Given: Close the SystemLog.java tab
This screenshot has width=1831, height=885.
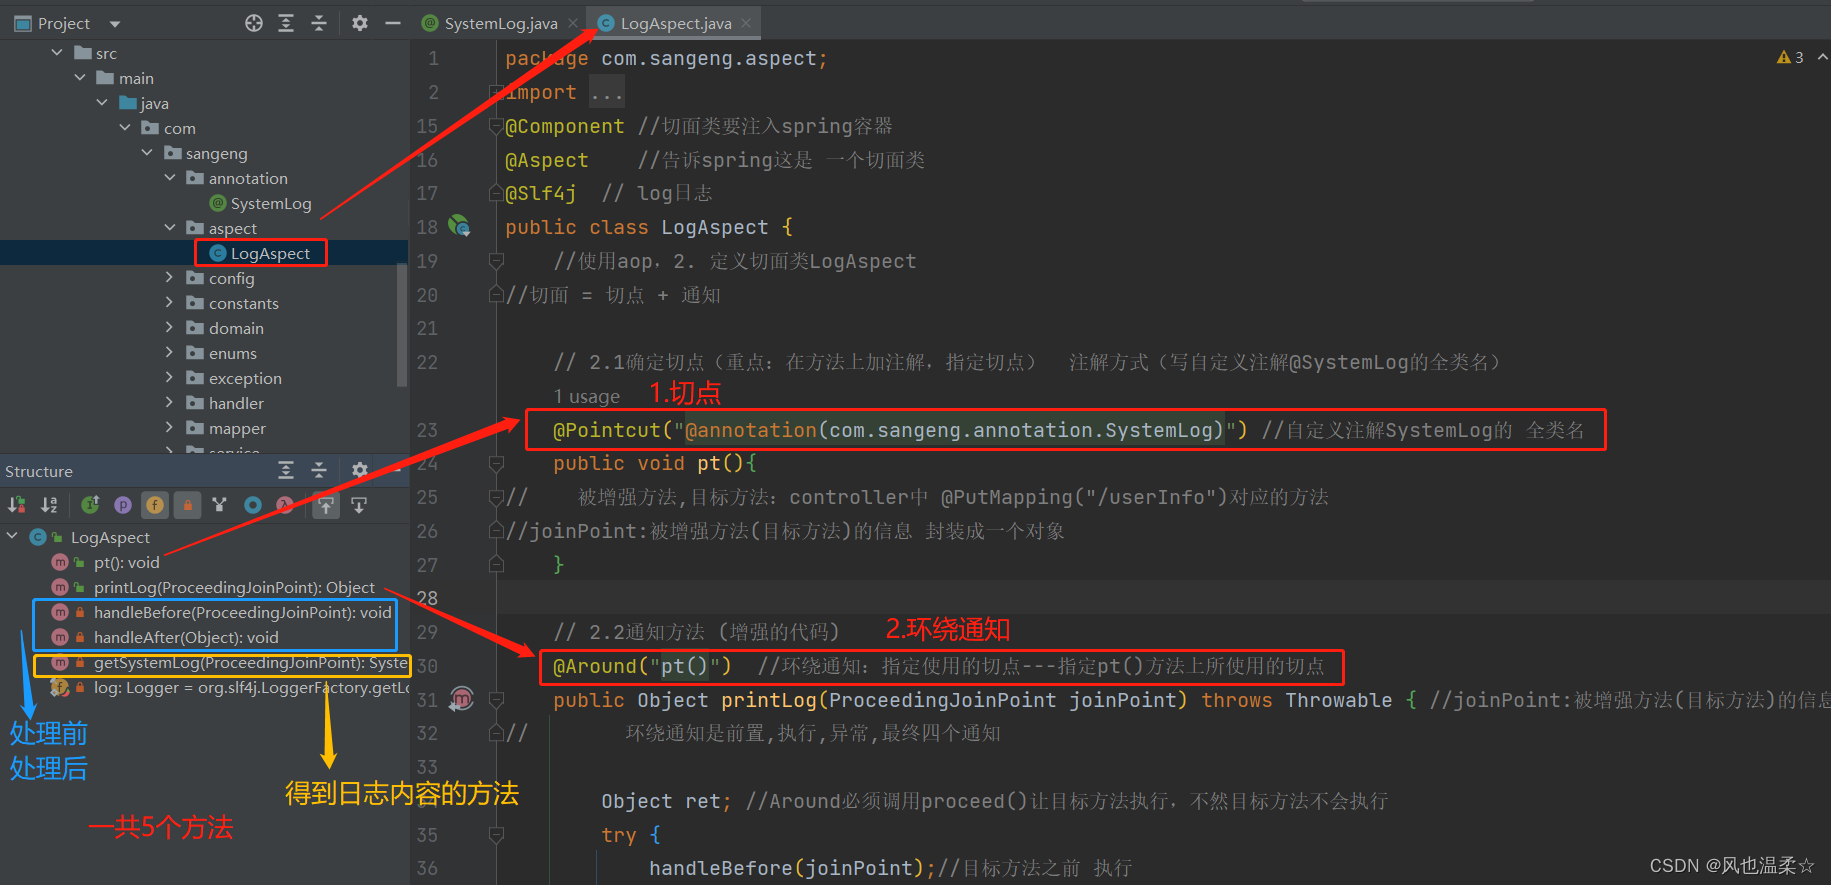Looking at the screenshot, I should tap(572, 23).
